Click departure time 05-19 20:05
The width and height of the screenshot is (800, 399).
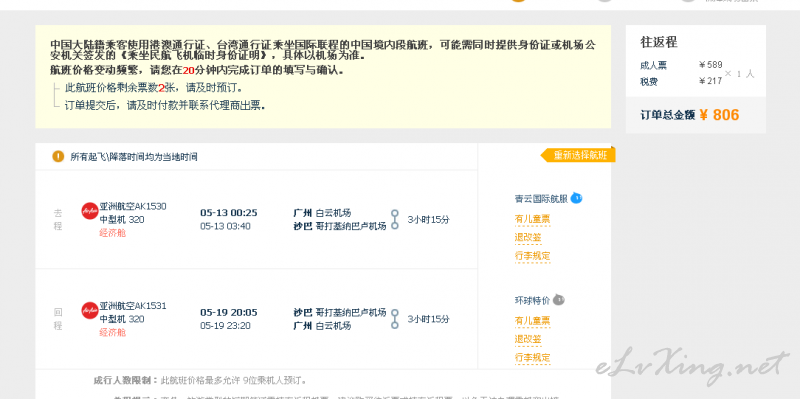coord(229,312)
